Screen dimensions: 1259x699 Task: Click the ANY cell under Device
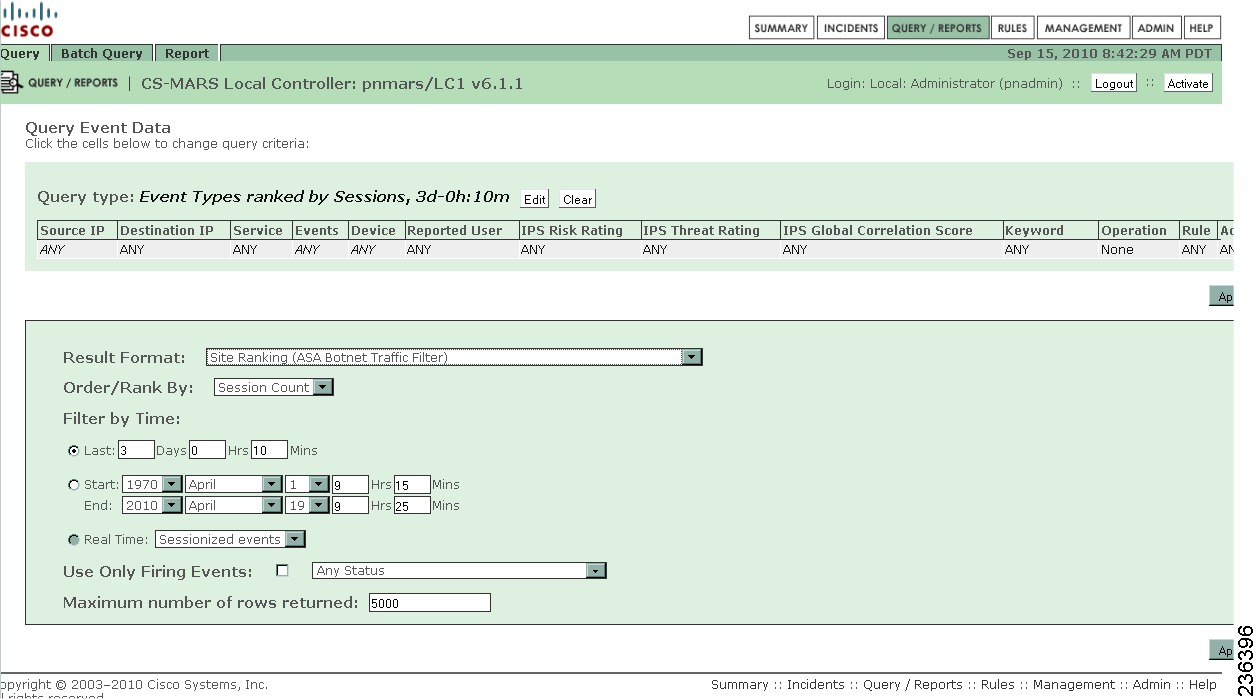point(376,250)
